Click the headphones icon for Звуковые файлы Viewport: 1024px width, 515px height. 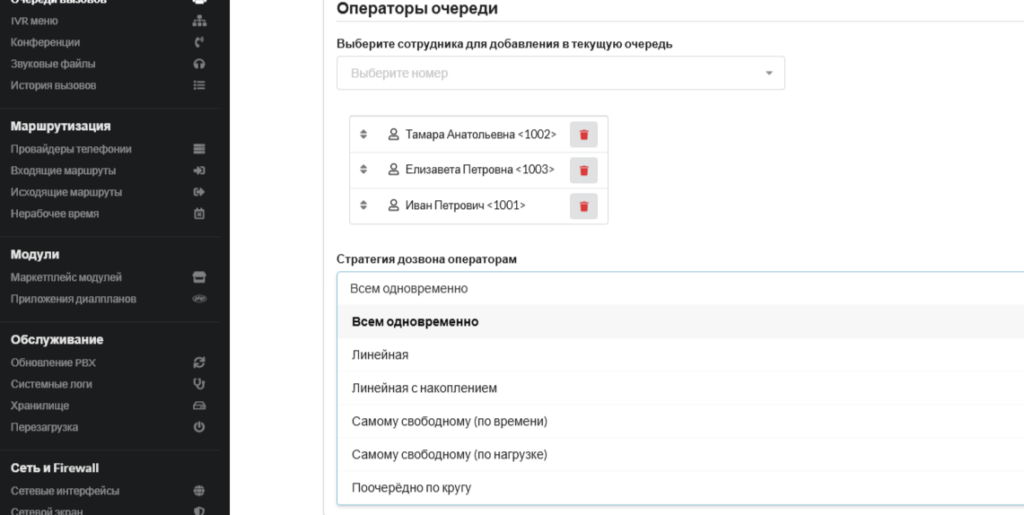[199, 64]
